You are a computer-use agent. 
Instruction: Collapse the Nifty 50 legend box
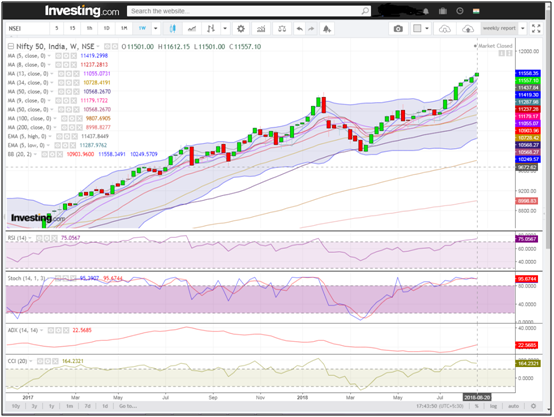pos(11,46)
